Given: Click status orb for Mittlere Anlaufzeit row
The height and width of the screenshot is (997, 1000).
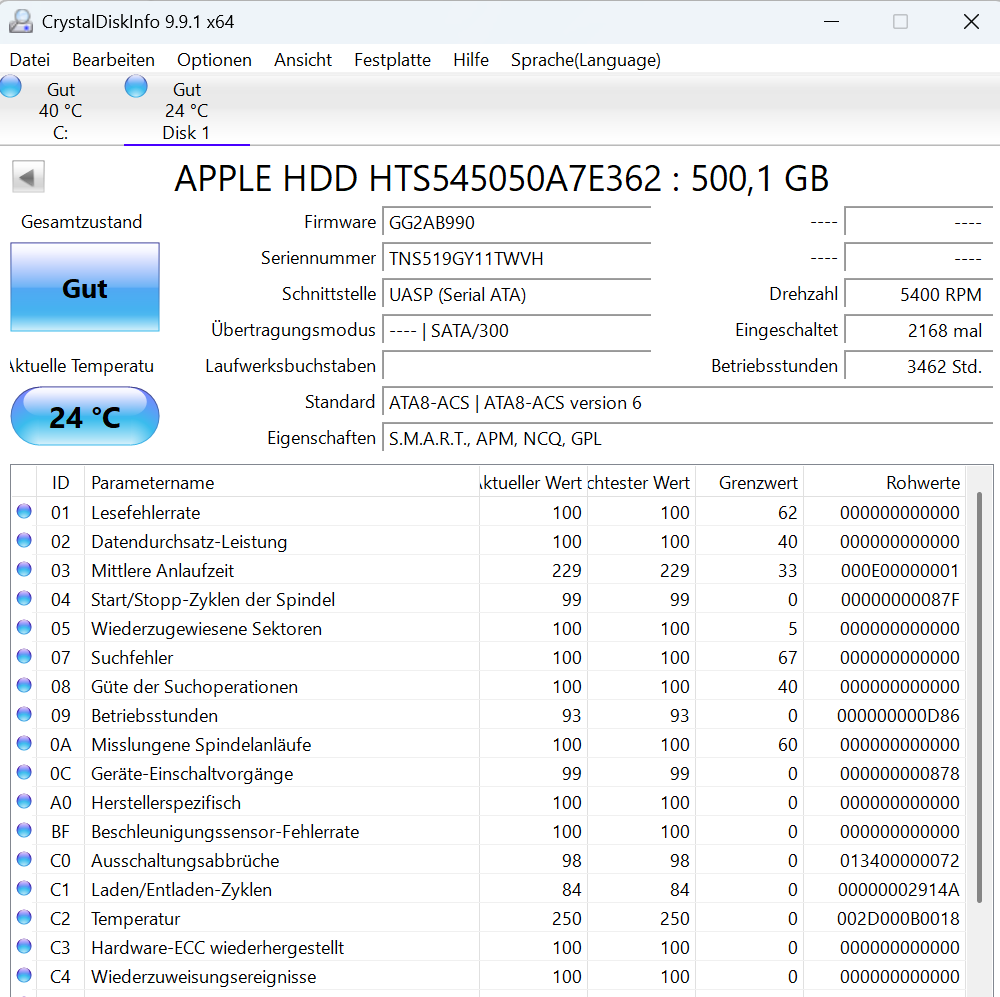Looking at the screenshot, I should (24, 570).
